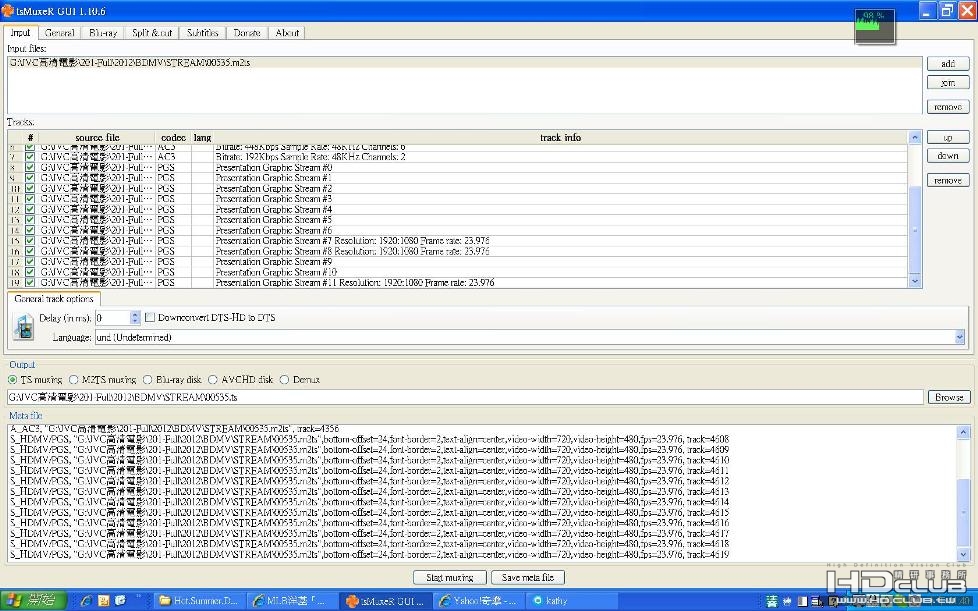The height and width of the screenshot is (611, 978).
Task: Increase delay with spinner arrow
Action: (x=135, y=314)
